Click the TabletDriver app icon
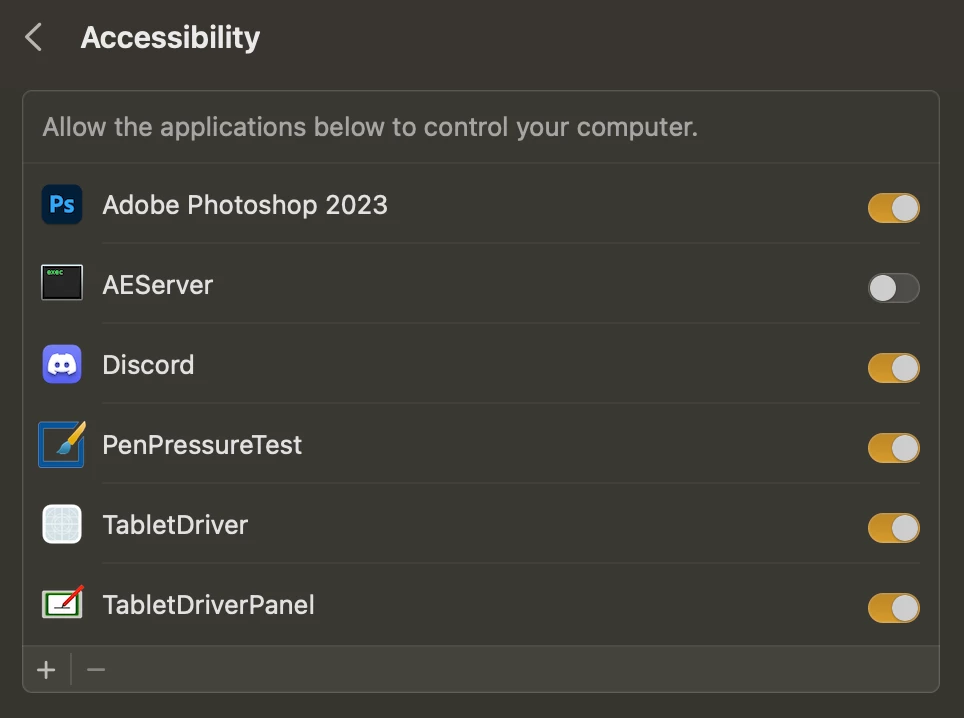This screenshot has width=964, height=718. click(x=62, y=525)
